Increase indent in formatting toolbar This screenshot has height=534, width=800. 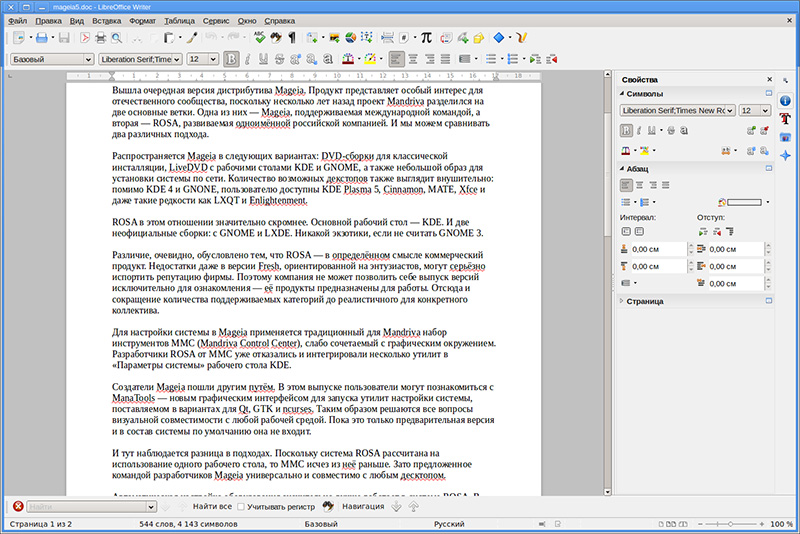[535, 59]
